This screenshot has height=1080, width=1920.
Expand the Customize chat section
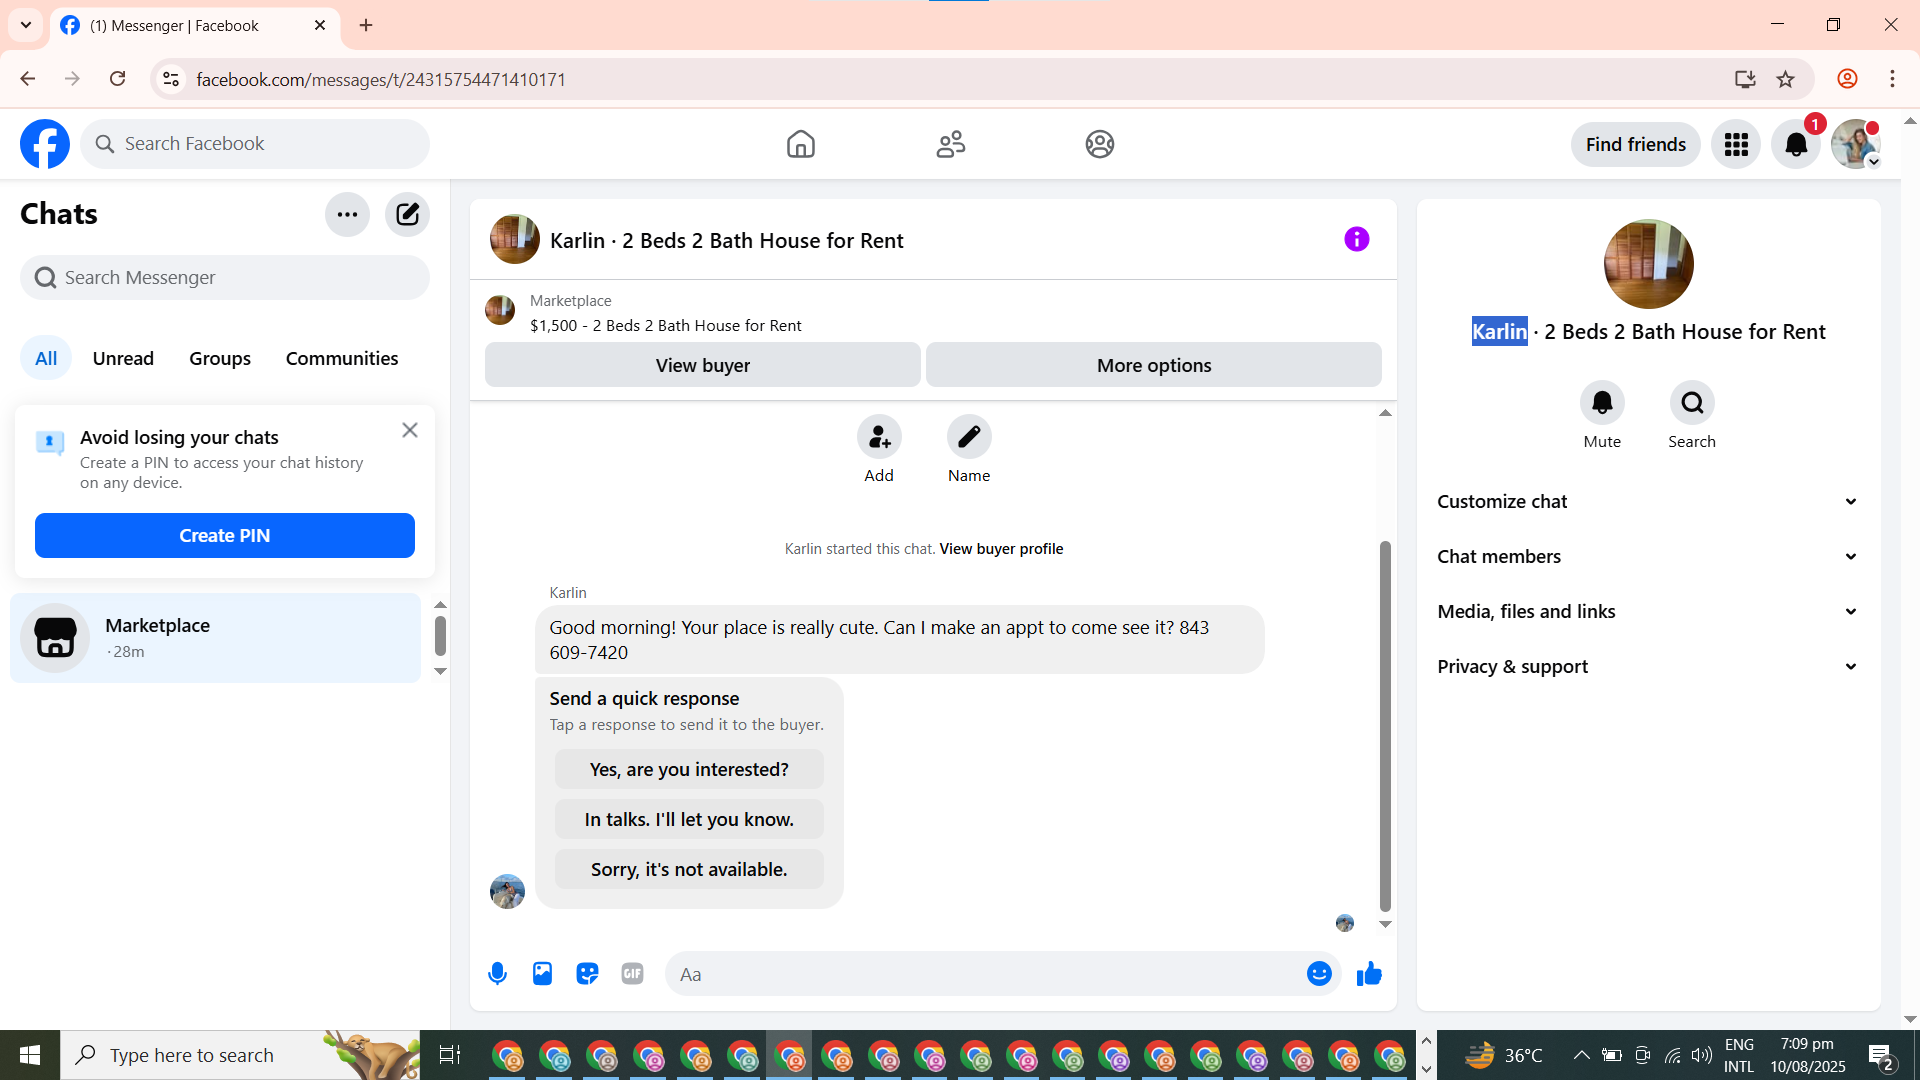(1648, 501)
